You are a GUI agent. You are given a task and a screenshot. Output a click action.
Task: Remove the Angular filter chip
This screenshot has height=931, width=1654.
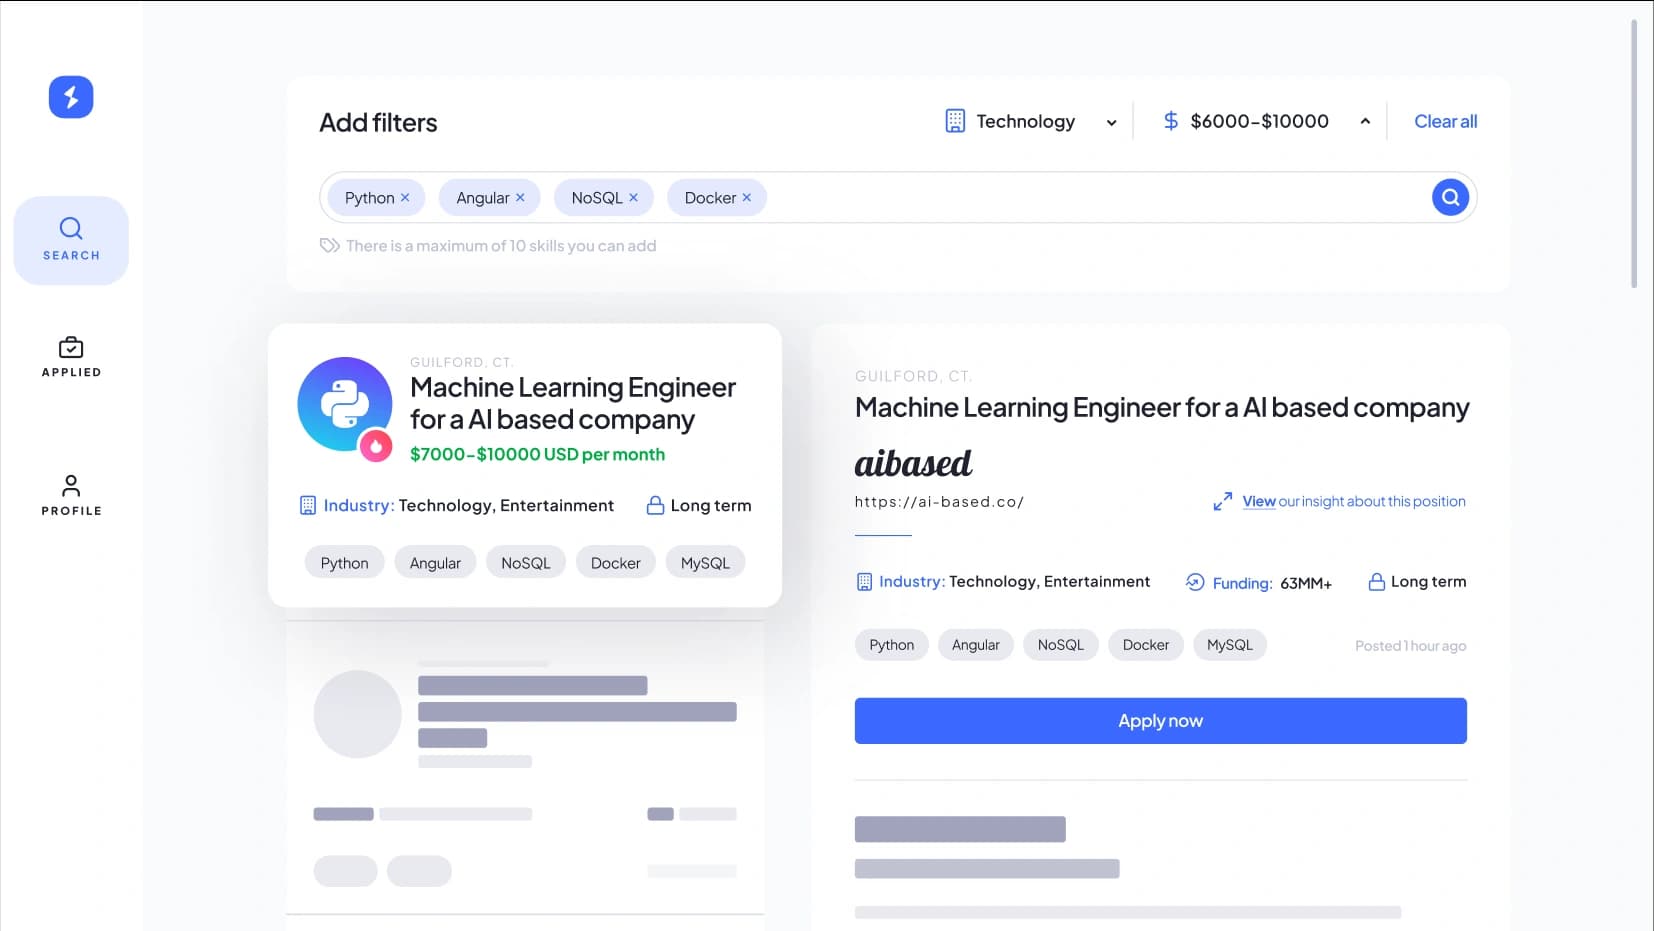[x=521, y=197]
